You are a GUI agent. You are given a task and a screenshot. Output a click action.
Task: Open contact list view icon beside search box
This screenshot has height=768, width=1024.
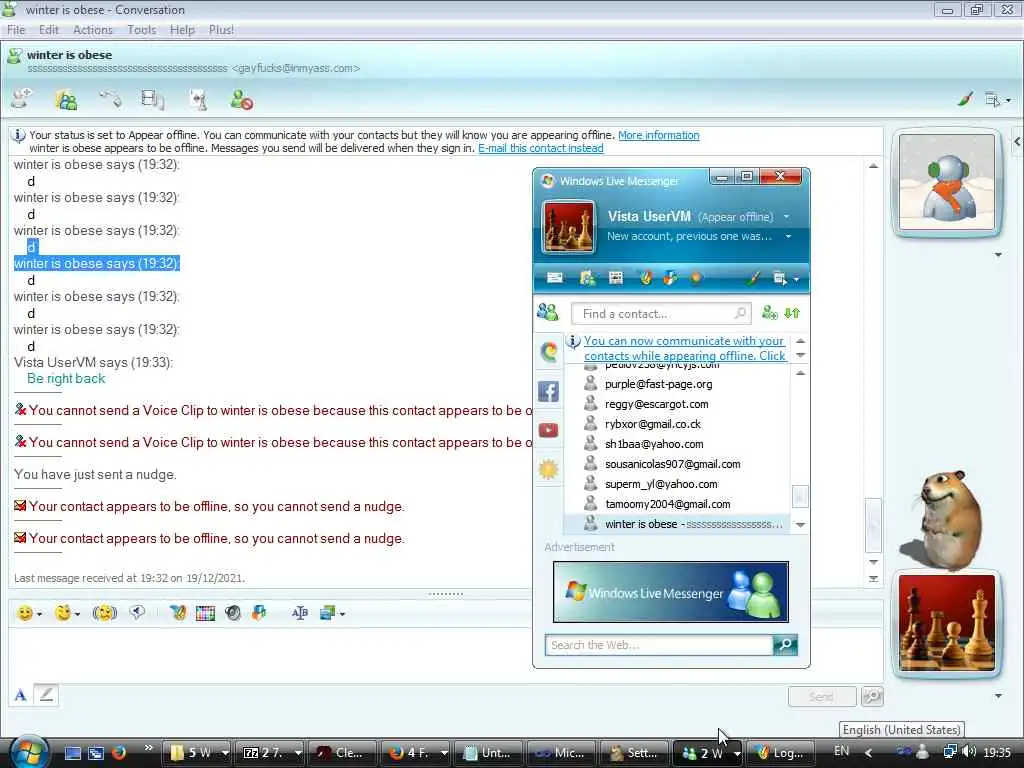click(548, 313)
